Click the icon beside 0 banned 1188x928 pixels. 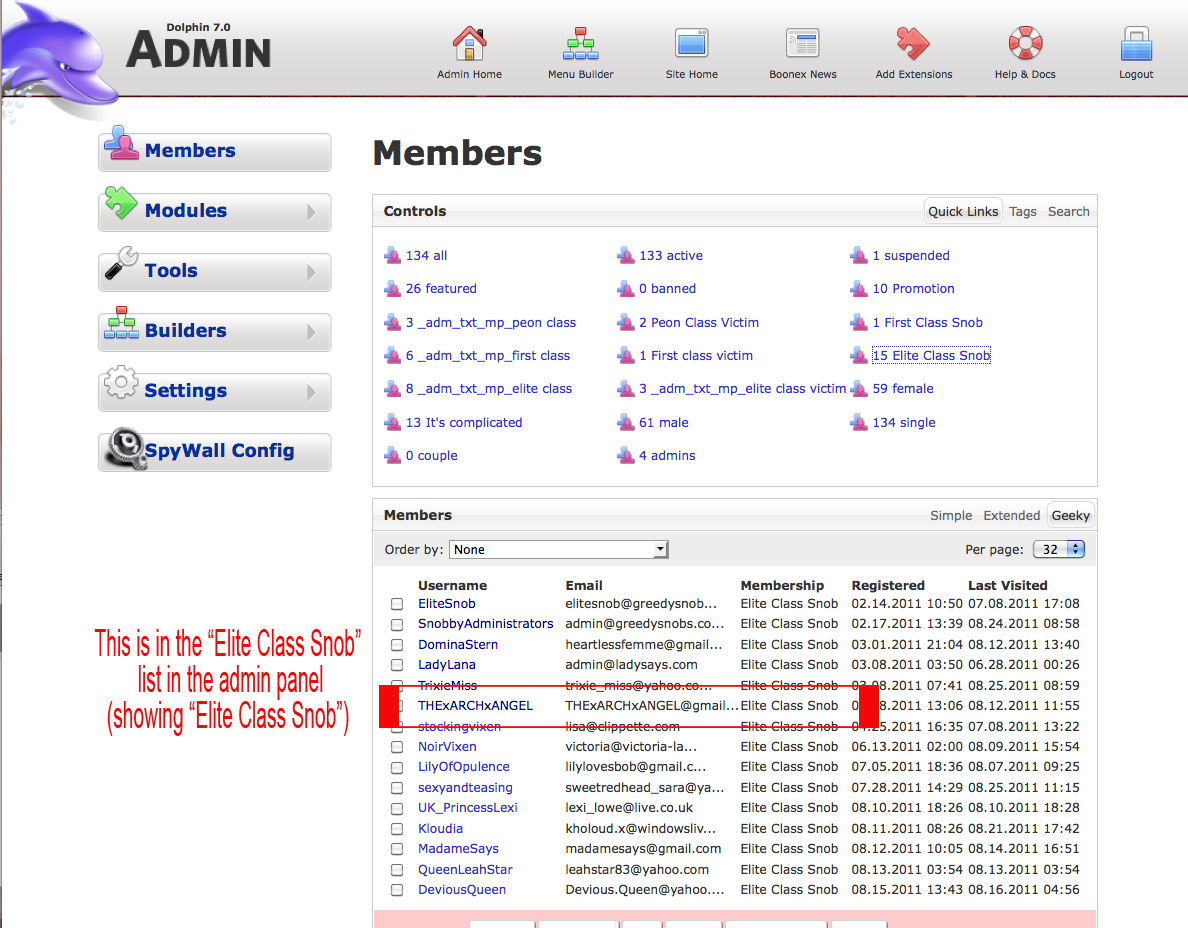(x=626, y=289)
